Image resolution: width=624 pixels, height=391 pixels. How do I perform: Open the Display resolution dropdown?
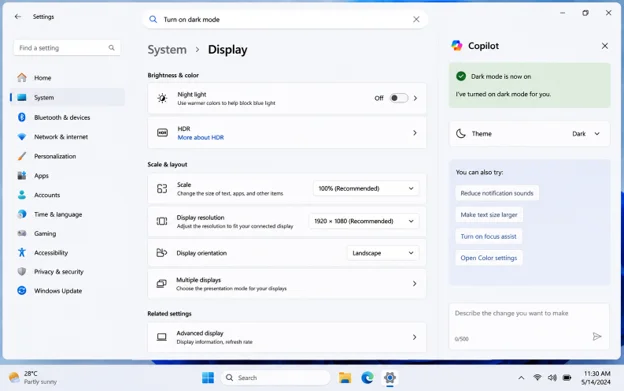(x=364, y=221)
